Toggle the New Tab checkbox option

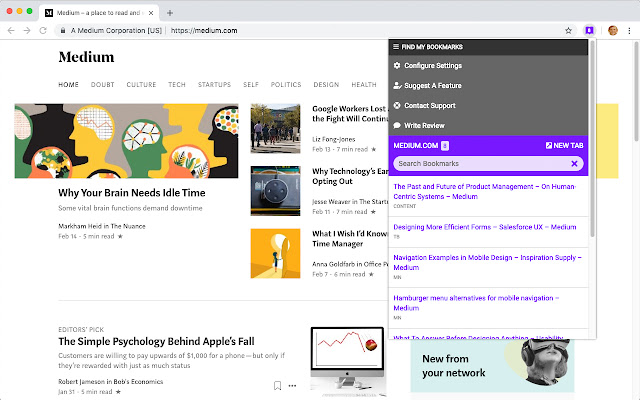[549, 146]
